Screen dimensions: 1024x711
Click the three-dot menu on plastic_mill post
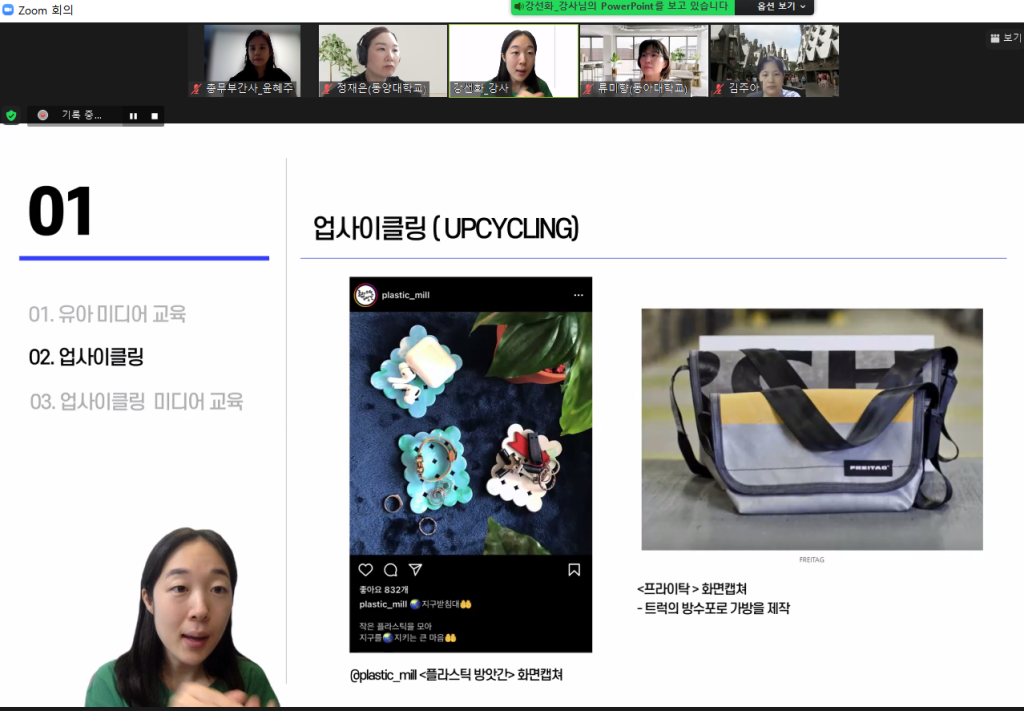[x=579, y=295]
